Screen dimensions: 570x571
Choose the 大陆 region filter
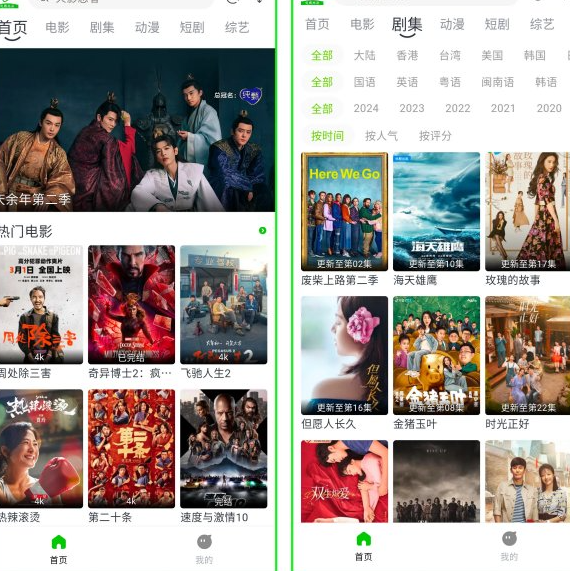[364, 55]
